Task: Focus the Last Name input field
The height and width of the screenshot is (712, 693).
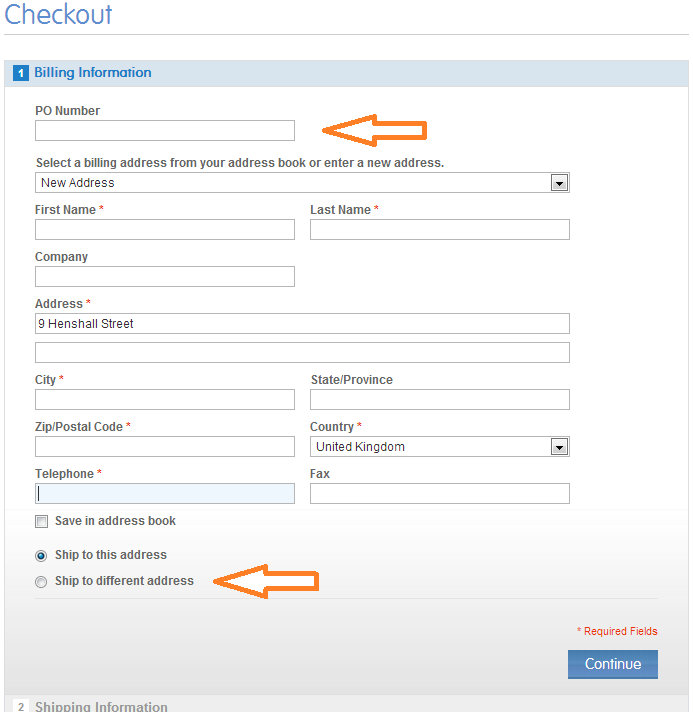Action: point(440,230)
